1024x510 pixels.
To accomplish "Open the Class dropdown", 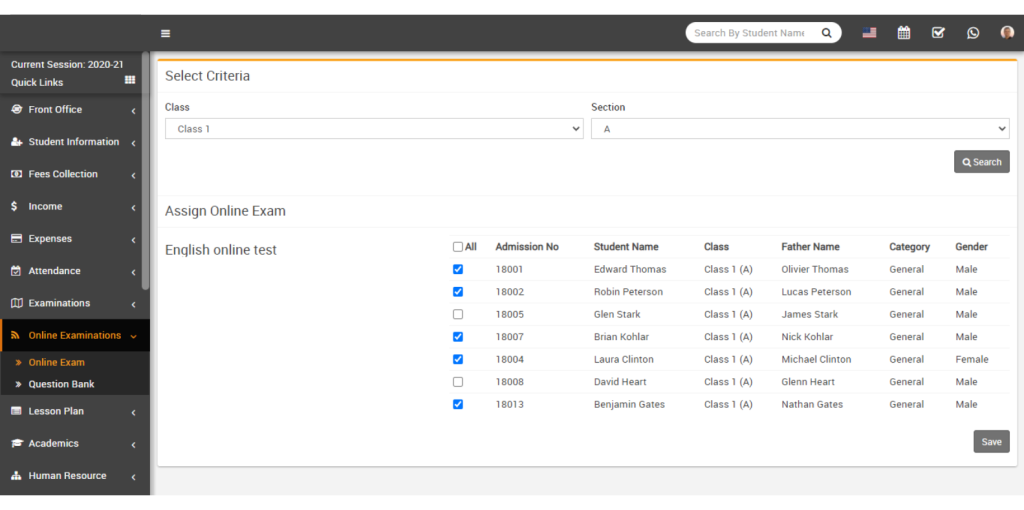I will (x=374, y=129).
